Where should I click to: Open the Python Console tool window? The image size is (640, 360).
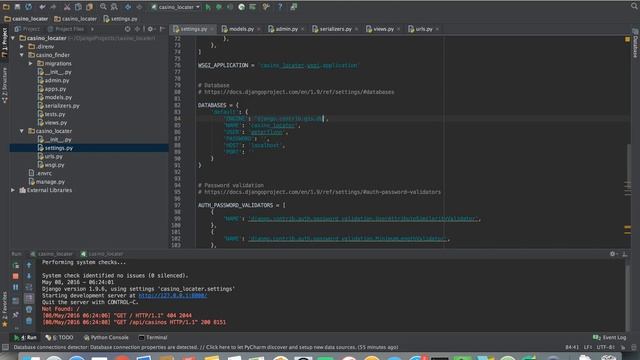[106, 338]
